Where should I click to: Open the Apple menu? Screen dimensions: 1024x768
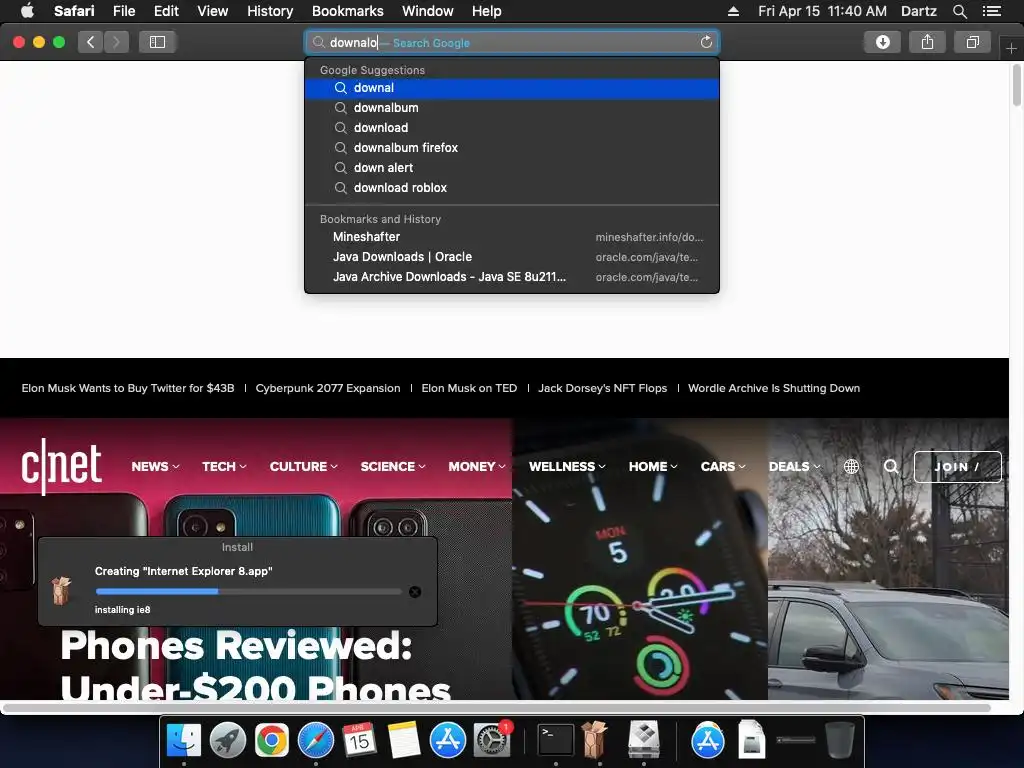pyautogui.click(x=27, y=10)
